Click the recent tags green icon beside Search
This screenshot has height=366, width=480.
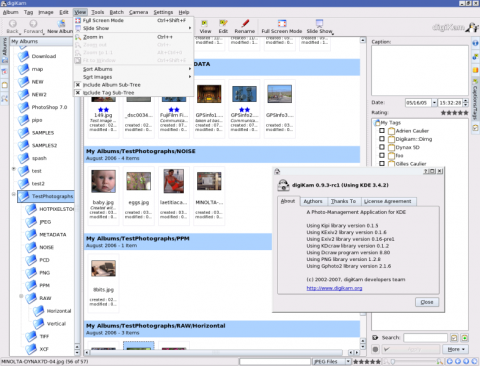[x=465, y=338]
